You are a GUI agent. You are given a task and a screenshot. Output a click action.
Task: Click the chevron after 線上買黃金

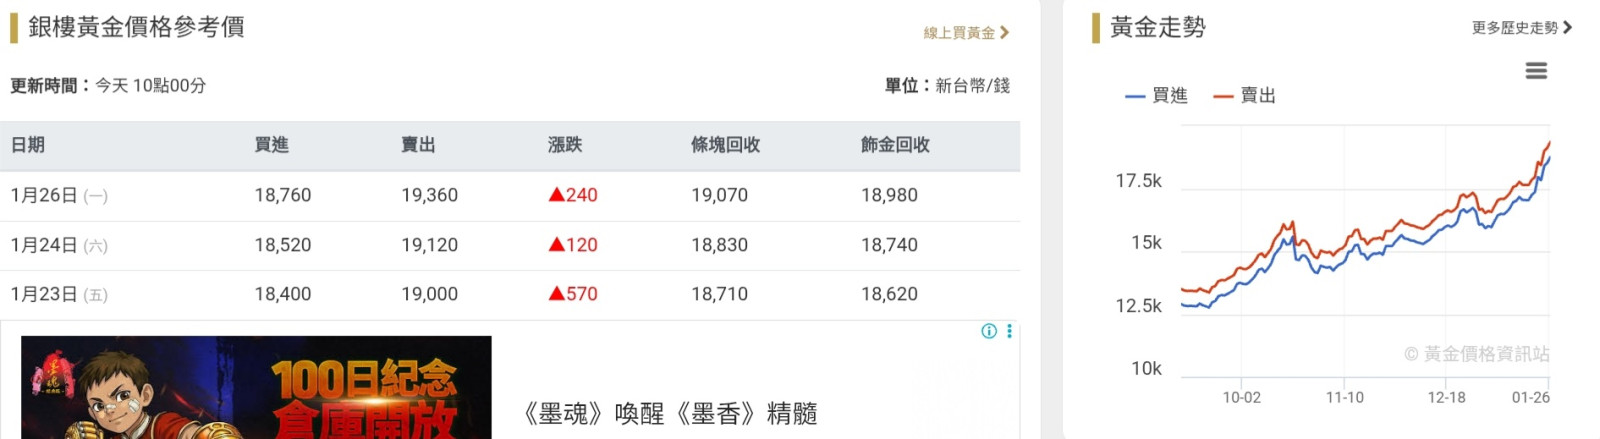pos(1005,33)
